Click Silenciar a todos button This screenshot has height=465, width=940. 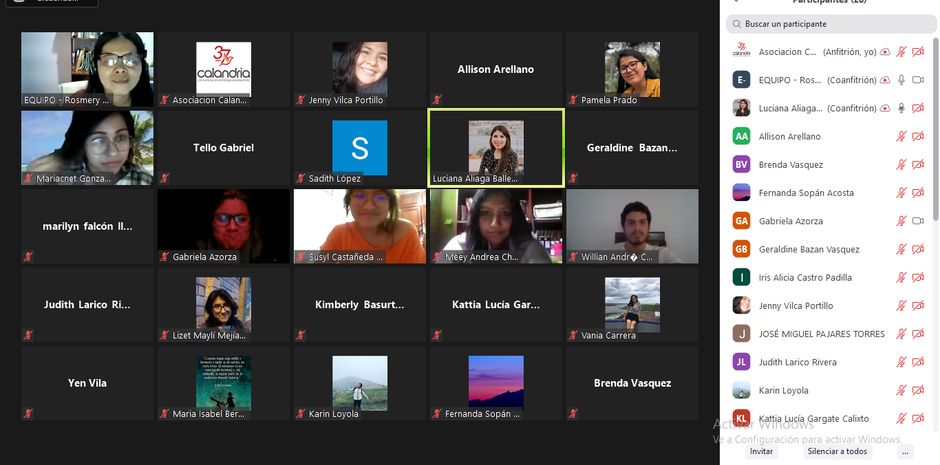pyautogui.click(x=837, y=451)
